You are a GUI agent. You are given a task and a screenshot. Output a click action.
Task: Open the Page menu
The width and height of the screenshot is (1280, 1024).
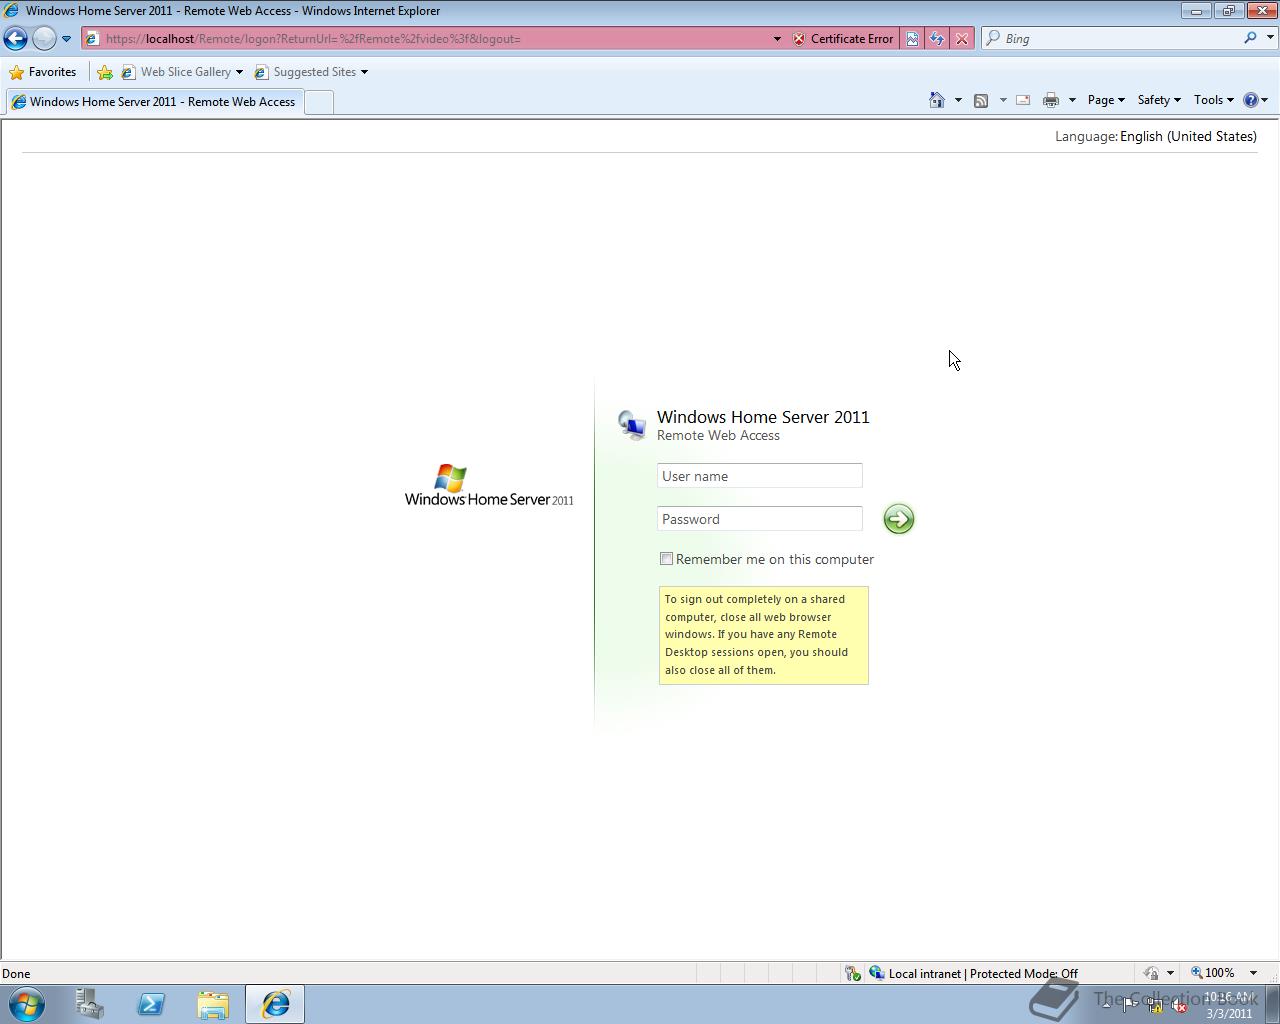coord(1106,100)
